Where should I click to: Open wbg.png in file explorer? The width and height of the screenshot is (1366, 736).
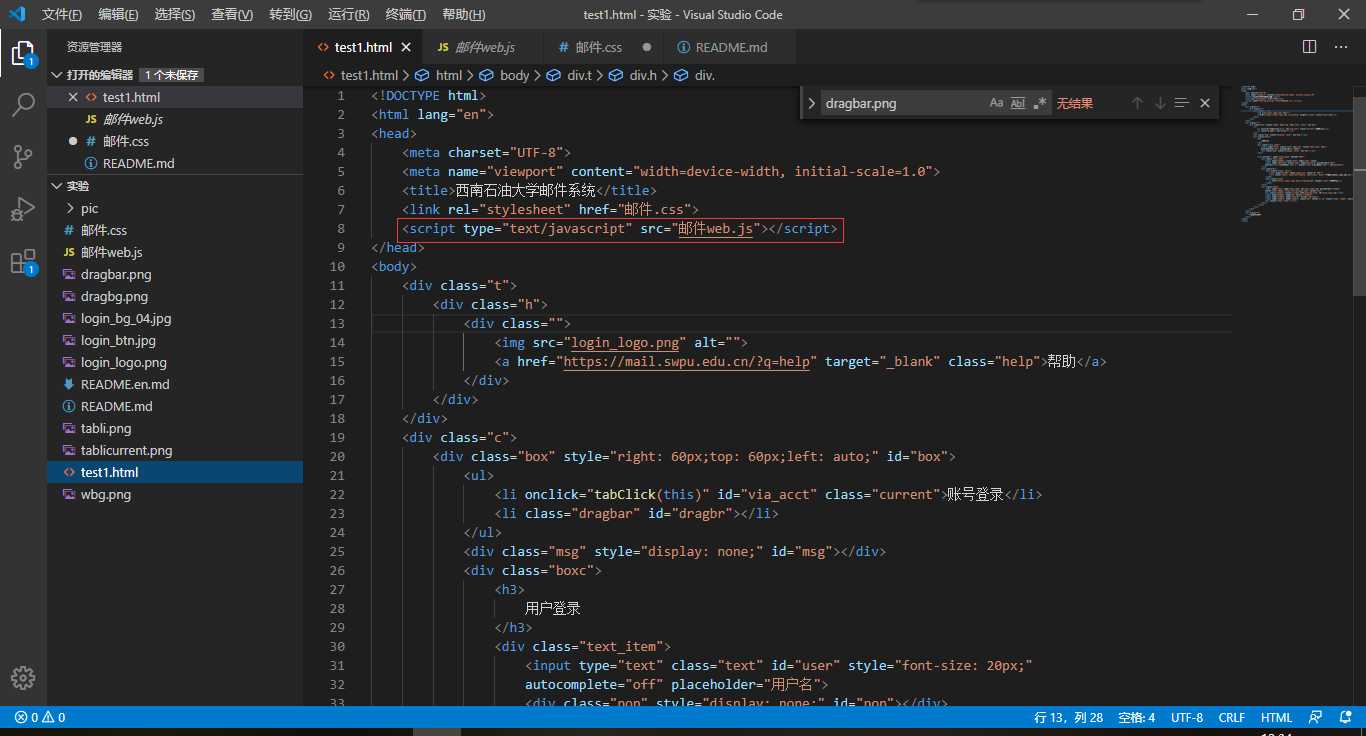[x=106, y=494]
